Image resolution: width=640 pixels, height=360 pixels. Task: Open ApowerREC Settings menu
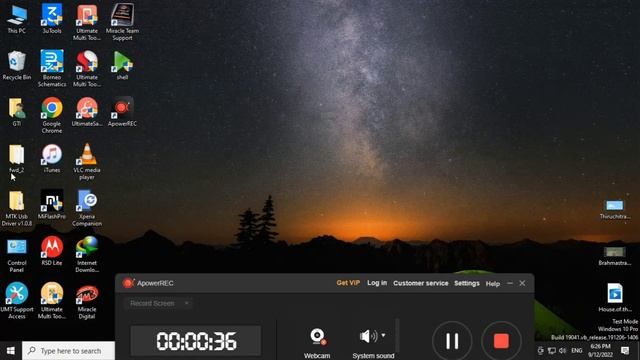click(467, 283)
